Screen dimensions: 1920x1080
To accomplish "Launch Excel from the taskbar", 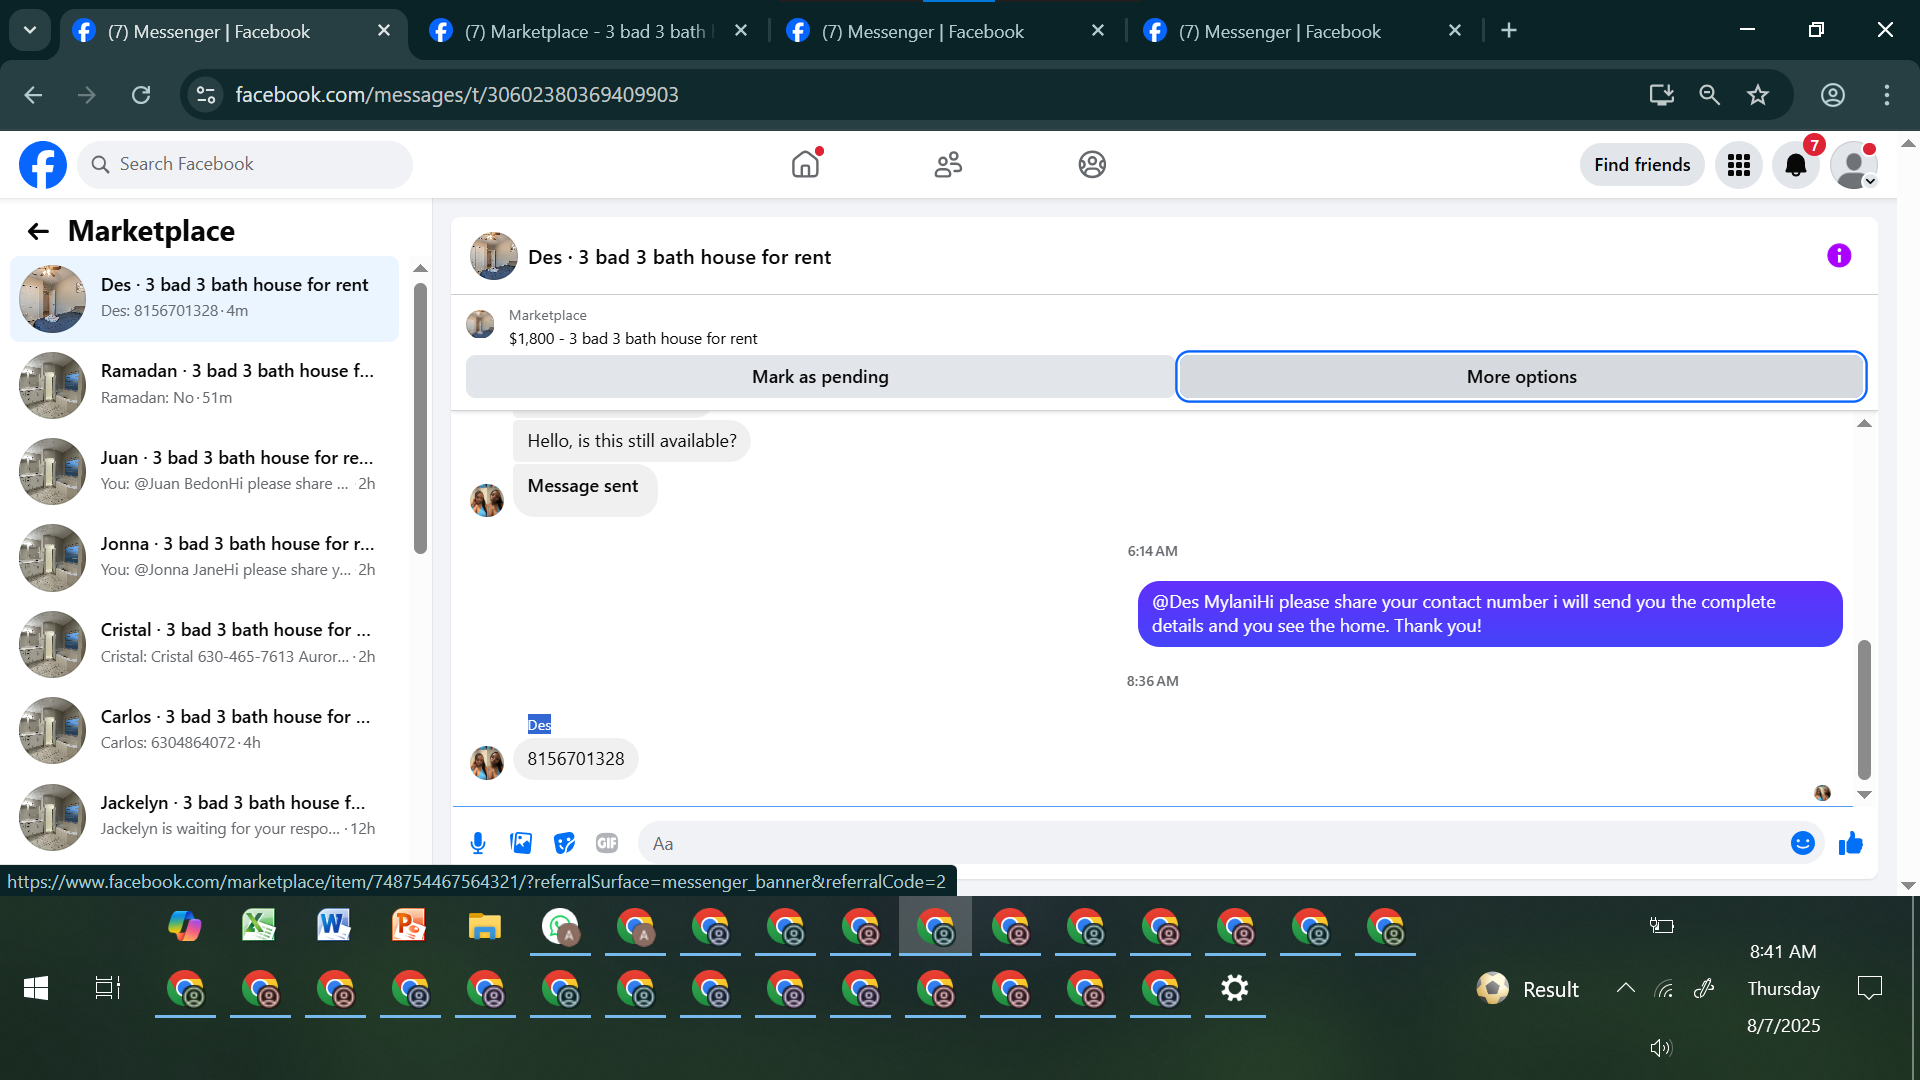I will point(259,926).
